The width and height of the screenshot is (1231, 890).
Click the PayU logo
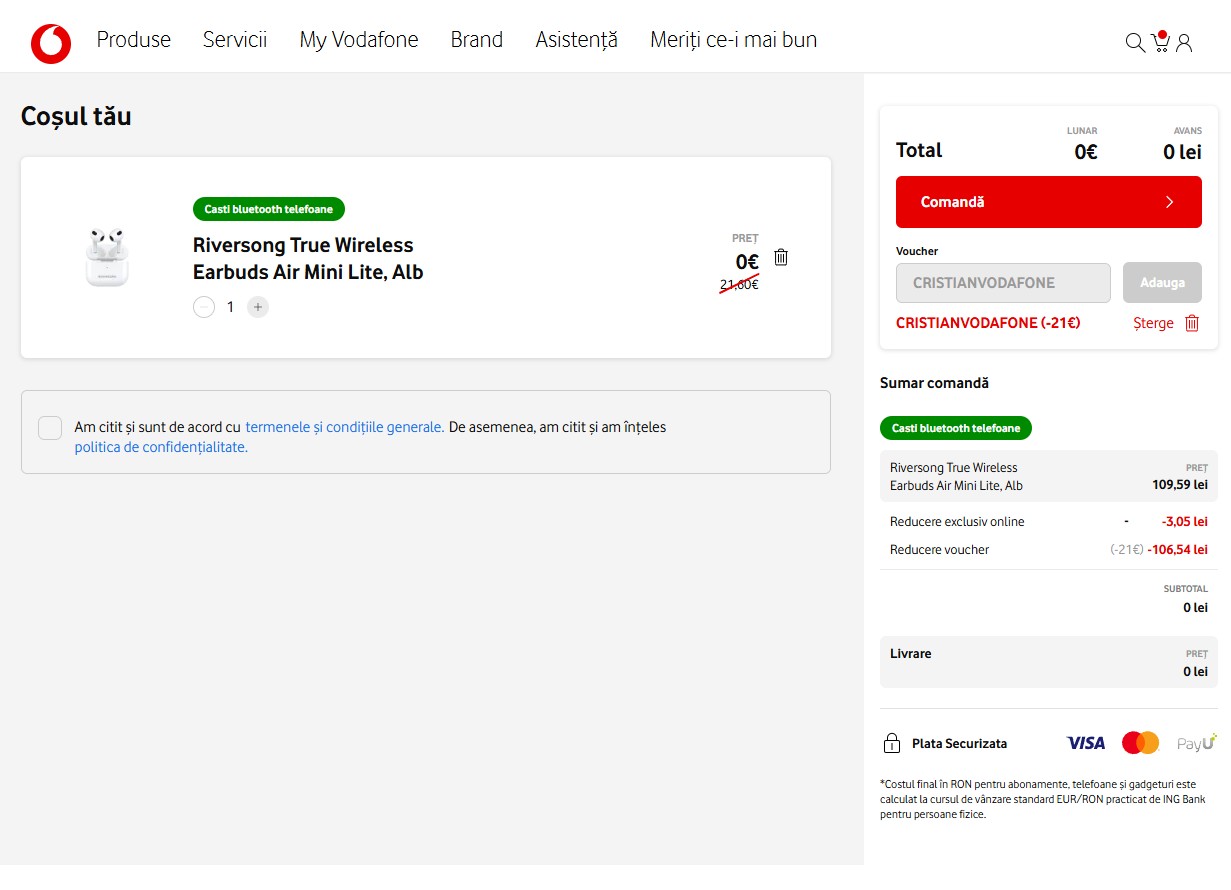click(x=1197, y=743)
